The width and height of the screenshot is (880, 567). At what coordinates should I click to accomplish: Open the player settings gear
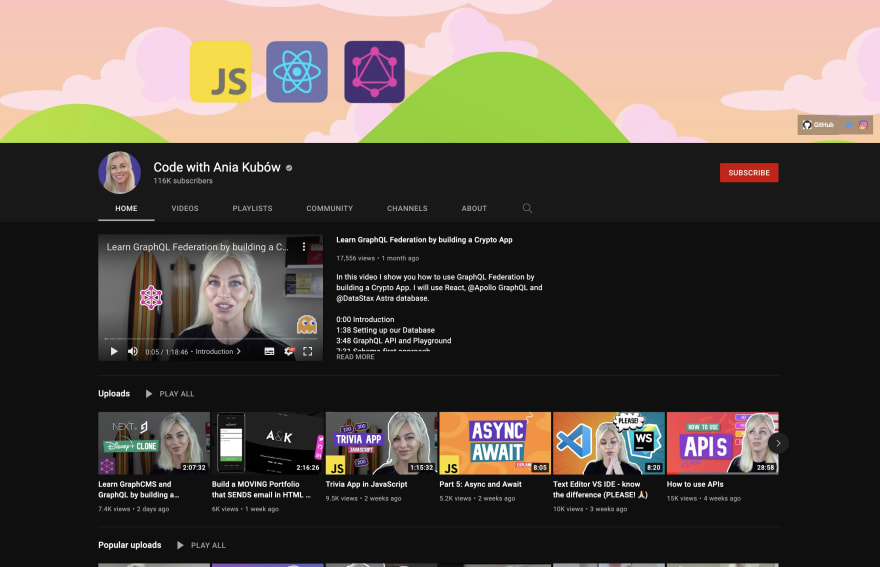288,351
